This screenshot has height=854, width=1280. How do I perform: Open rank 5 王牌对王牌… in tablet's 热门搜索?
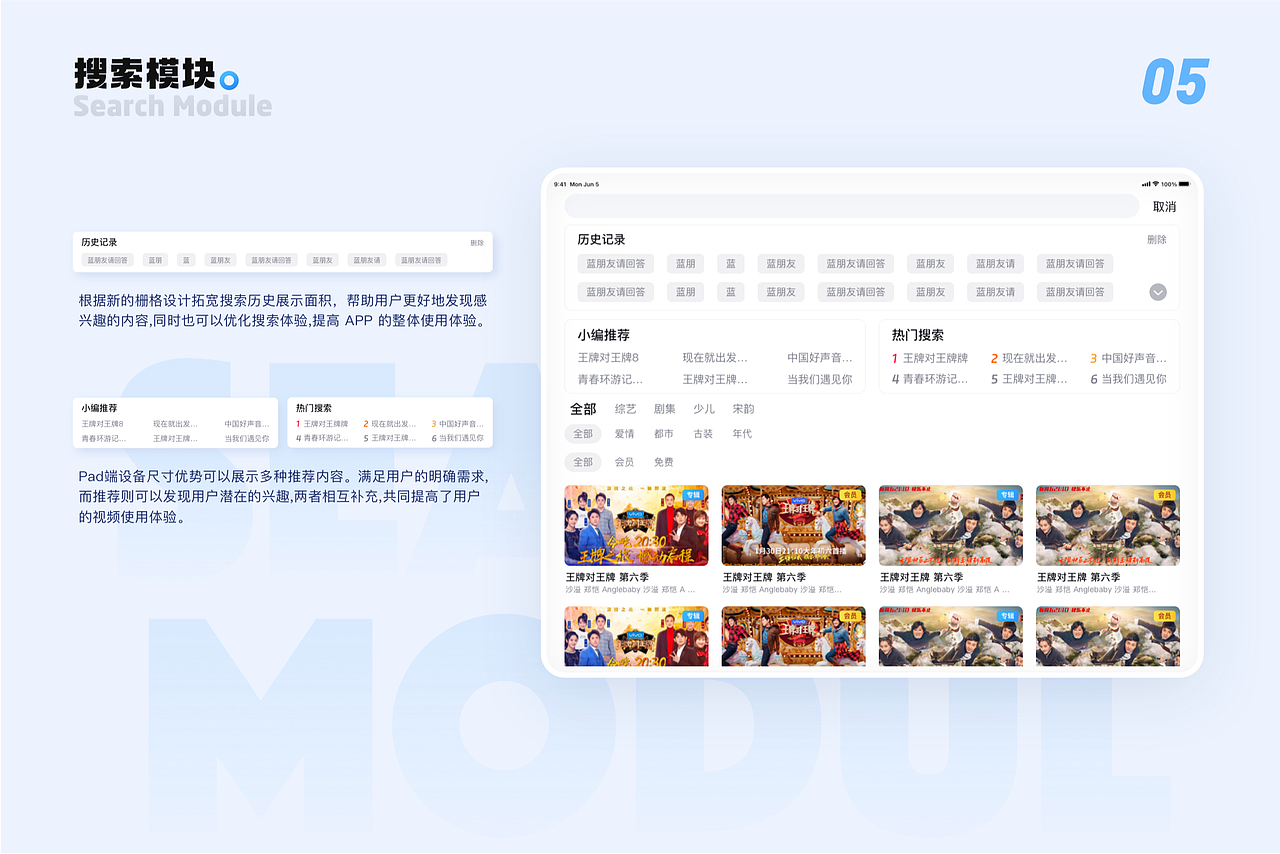click(x=1029, y=380)
